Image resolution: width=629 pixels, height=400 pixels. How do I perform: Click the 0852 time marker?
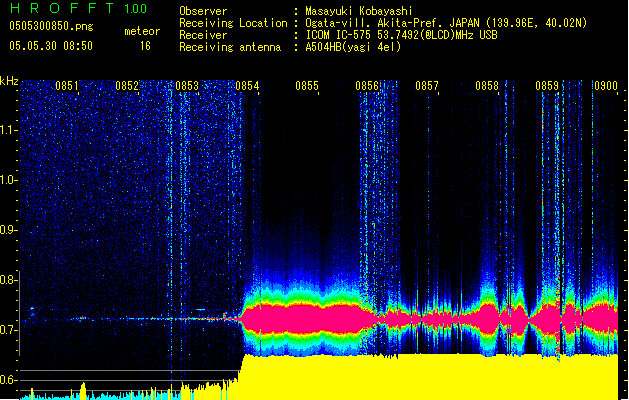coord(127,86)
